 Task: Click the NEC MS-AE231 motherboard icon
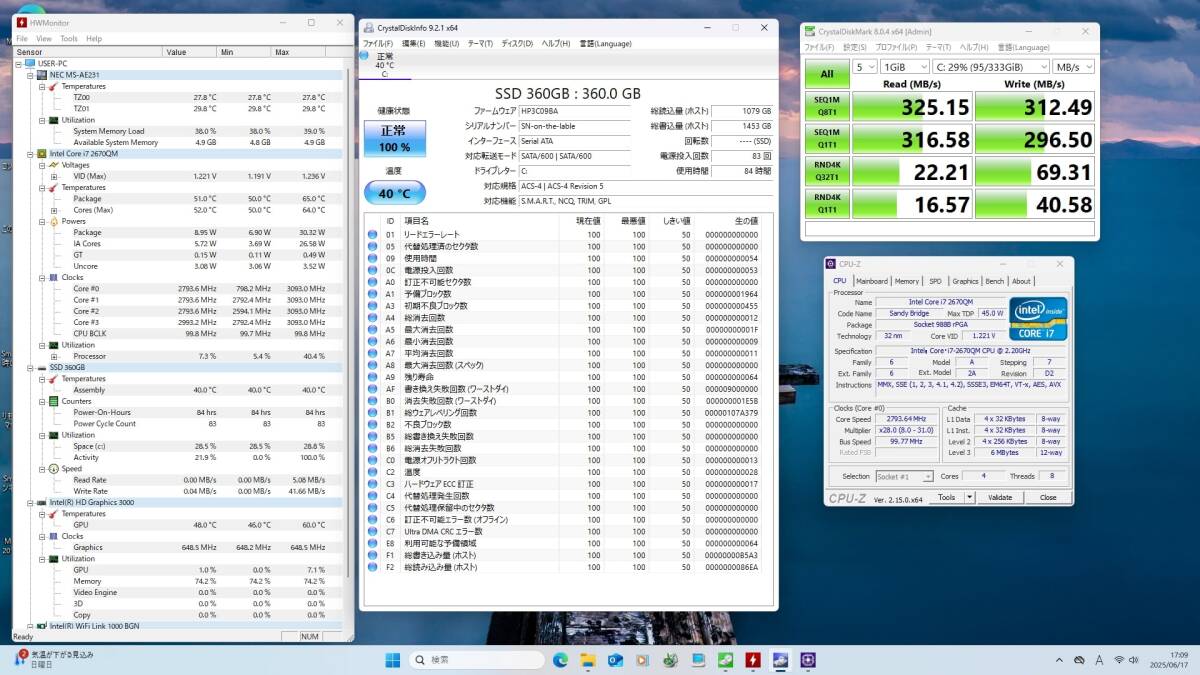pyautogui.click(x=41, y=74)
